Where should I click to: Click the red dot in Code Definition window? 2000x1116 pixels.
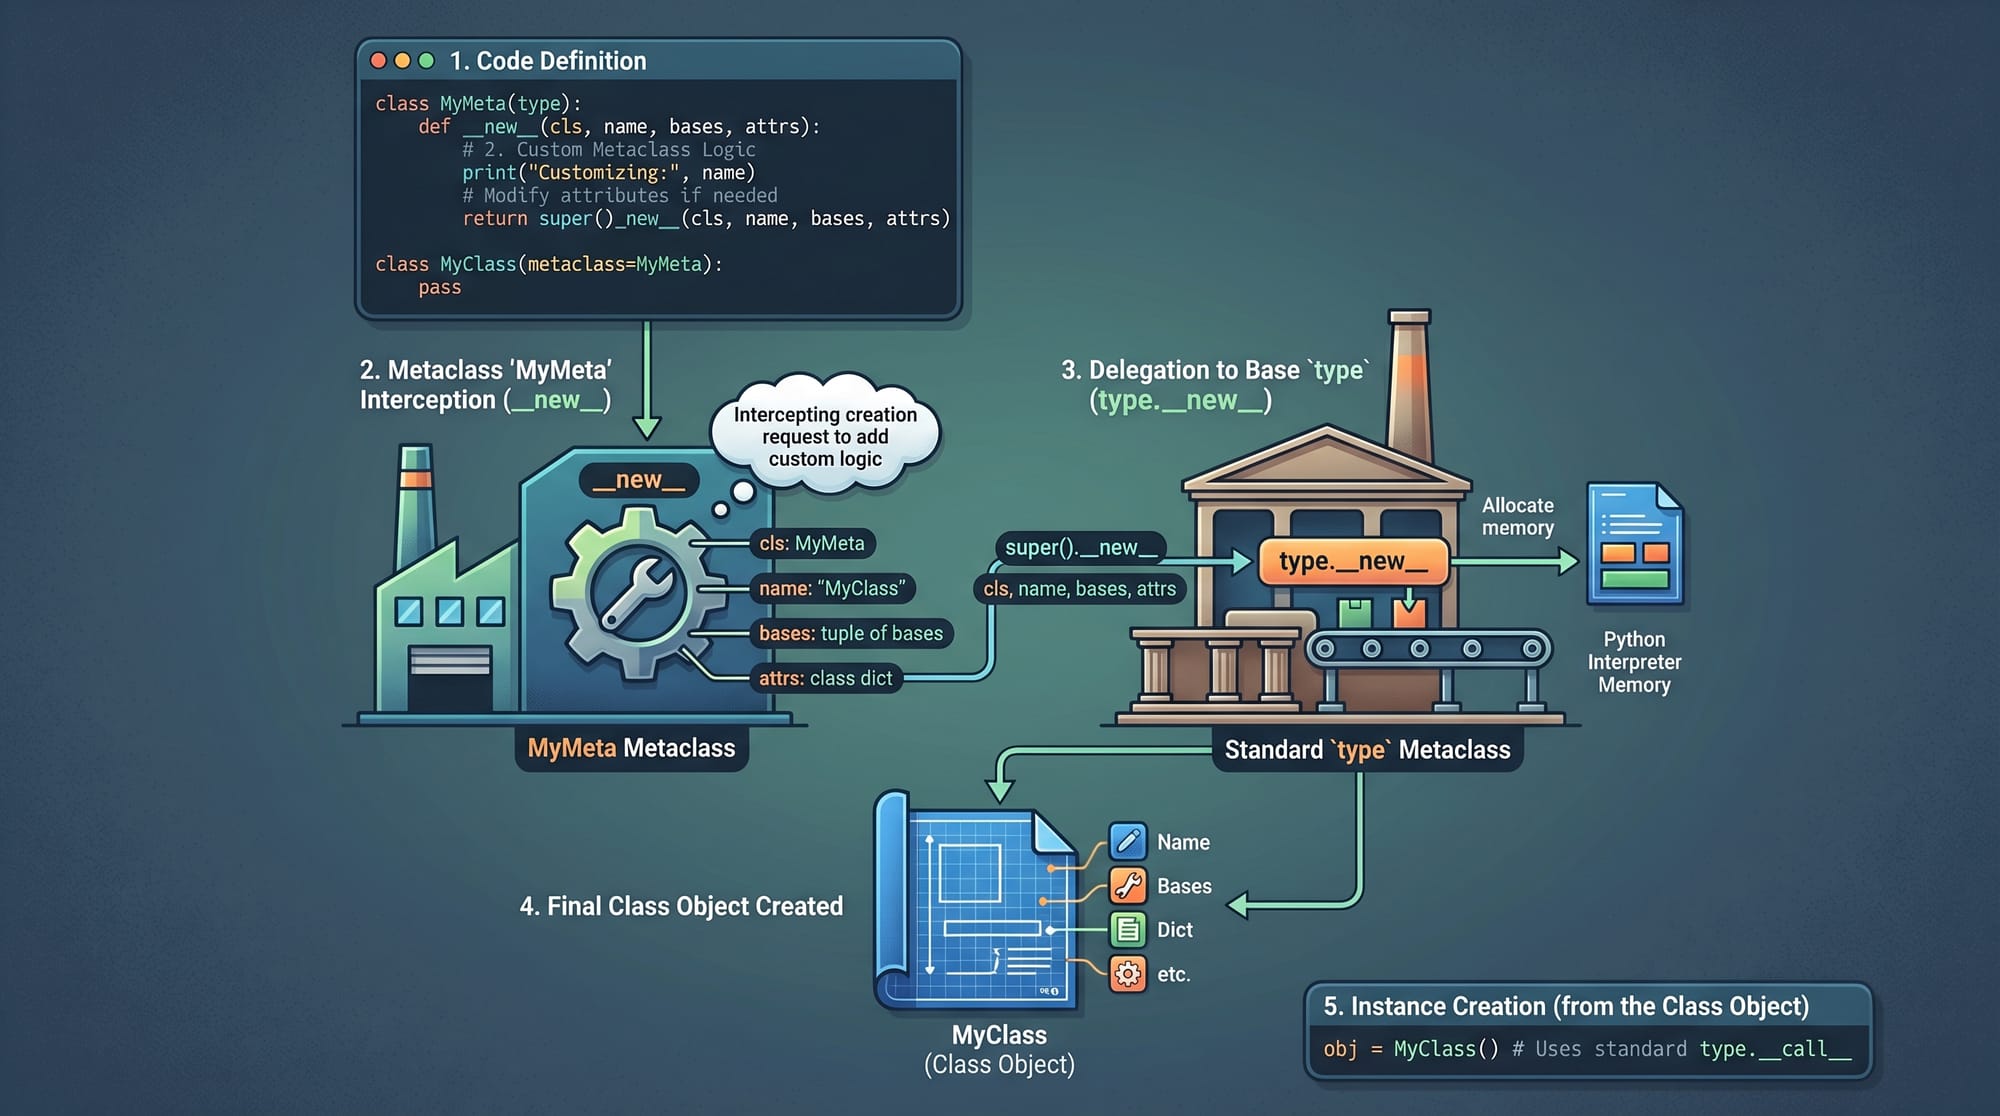pyautogui.click(x=378, y=60)
